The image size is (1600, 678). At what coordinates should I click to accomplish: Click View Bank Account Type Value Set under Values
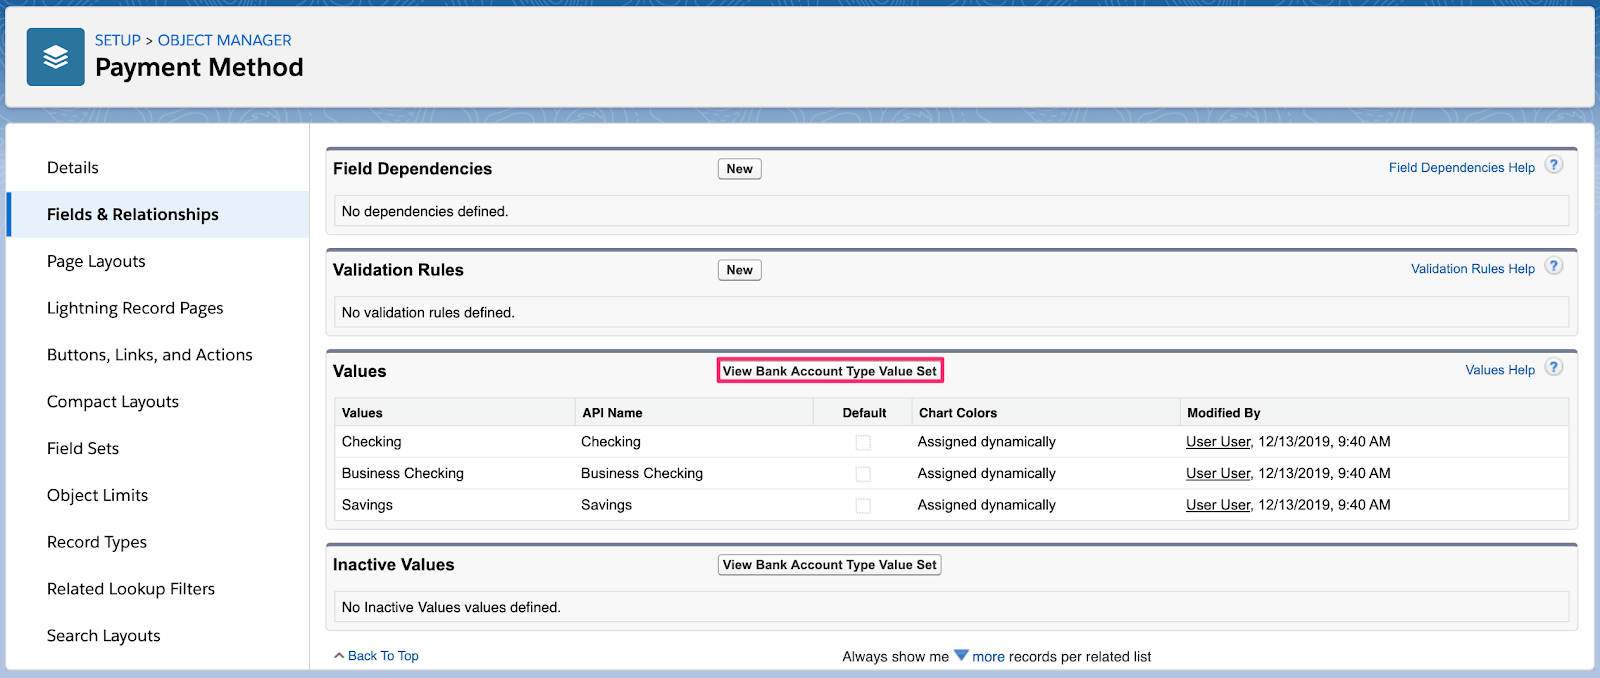pos(830,371)
